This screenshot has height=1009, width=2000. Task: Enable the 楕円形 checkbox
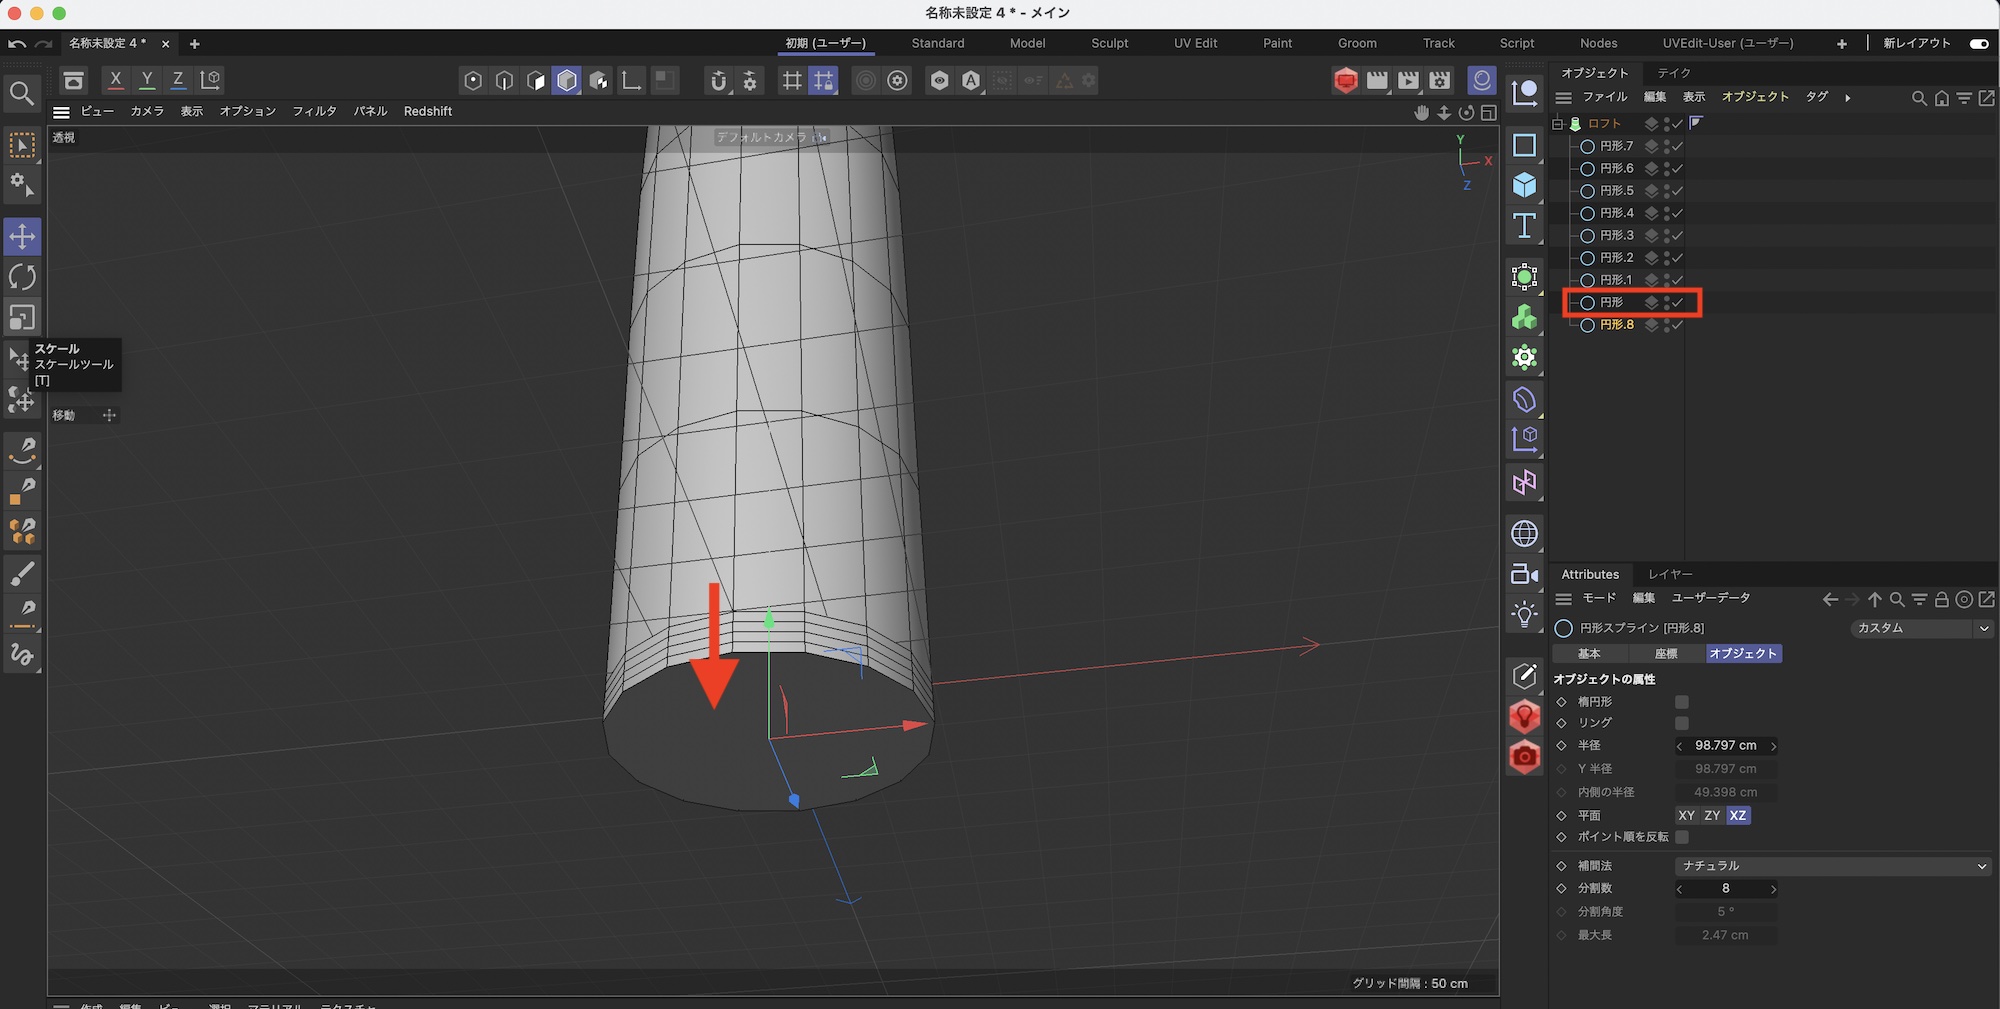pos(1682,702)
